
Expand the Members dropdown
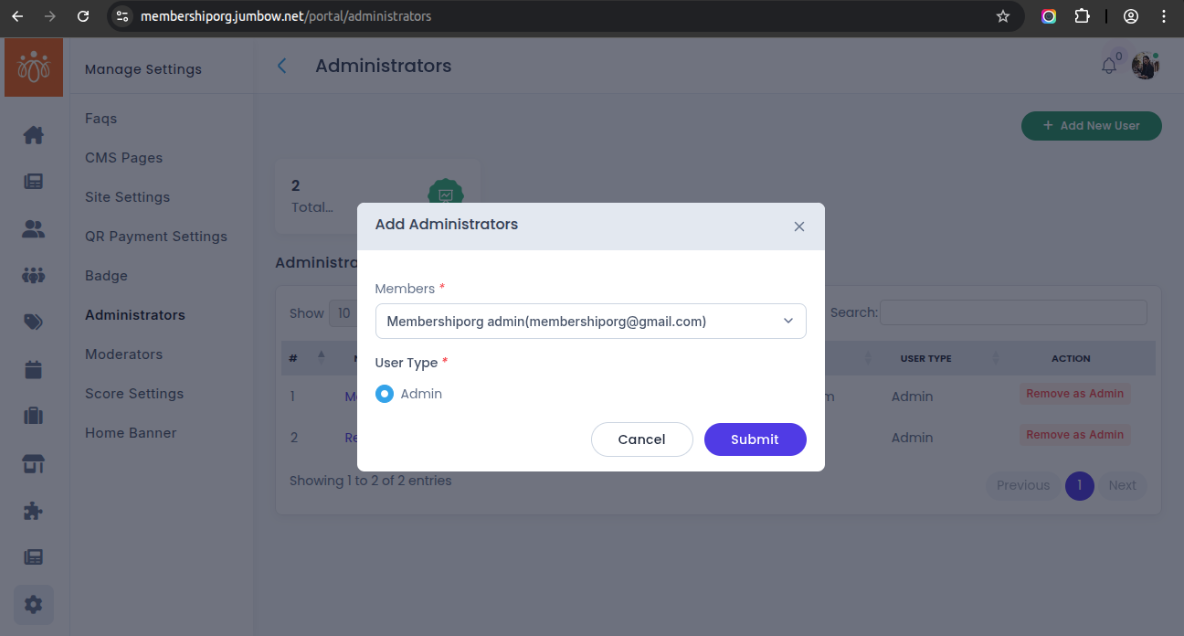point(590,321)
